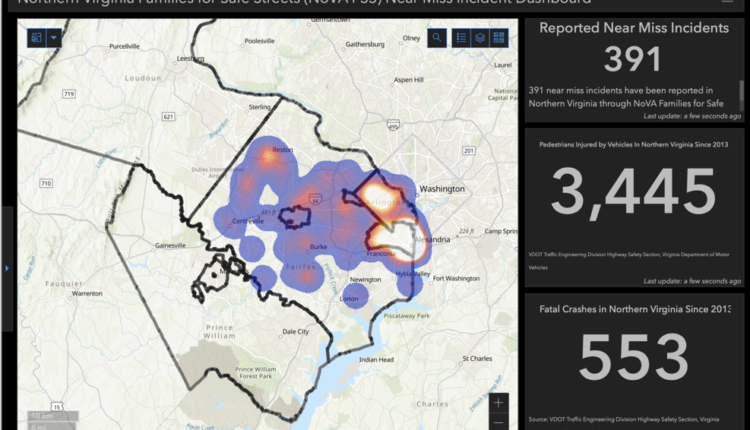Open the map search magnifier tool
Viewport: 750px width, 430px height.
437,38
